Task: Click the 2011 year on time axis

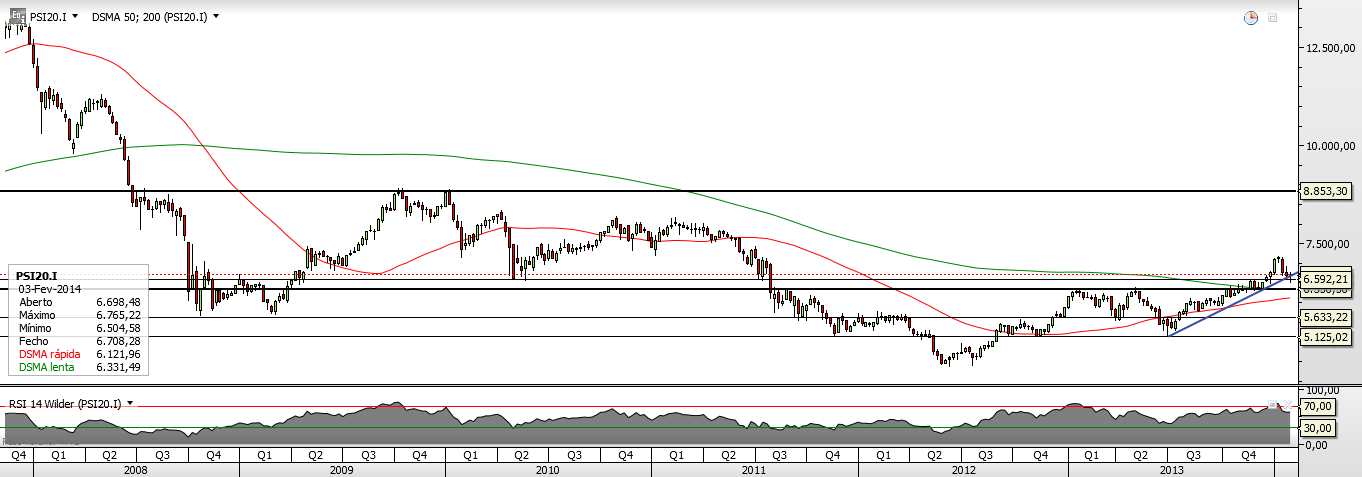Action: [x=754, y=469]
